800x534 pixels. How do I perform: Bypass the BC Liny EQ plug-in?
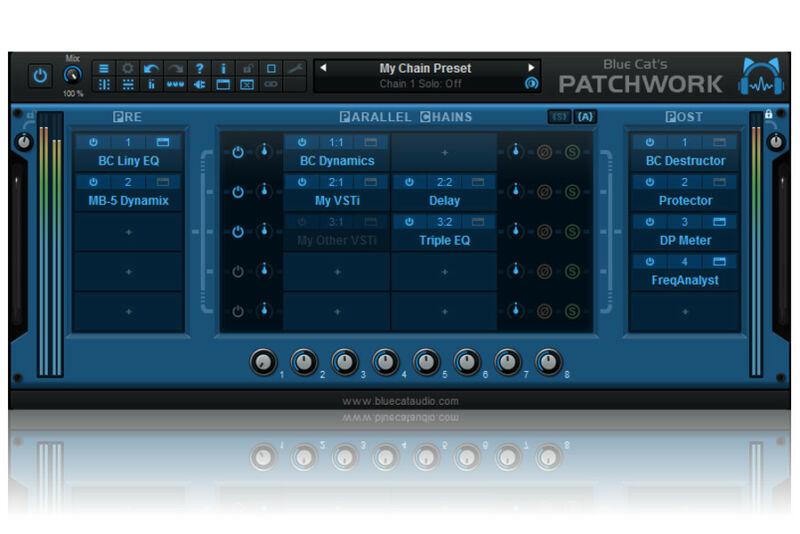click(93, 142)
